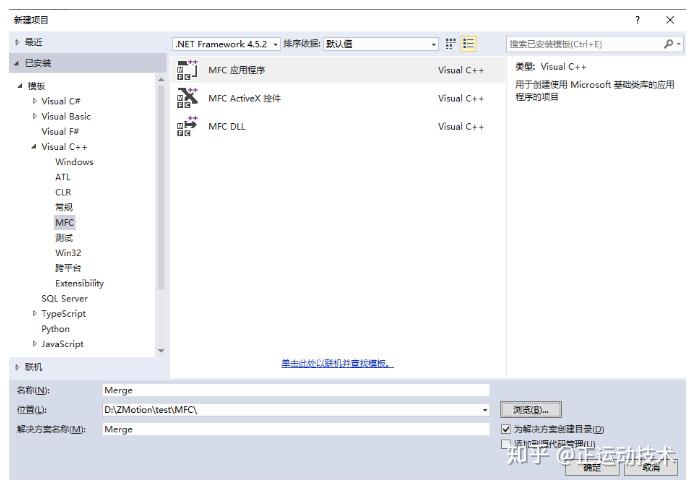The image size is (694, 484).
Task: Expand the TypeScript node
Action: click(x=35, y=313)
